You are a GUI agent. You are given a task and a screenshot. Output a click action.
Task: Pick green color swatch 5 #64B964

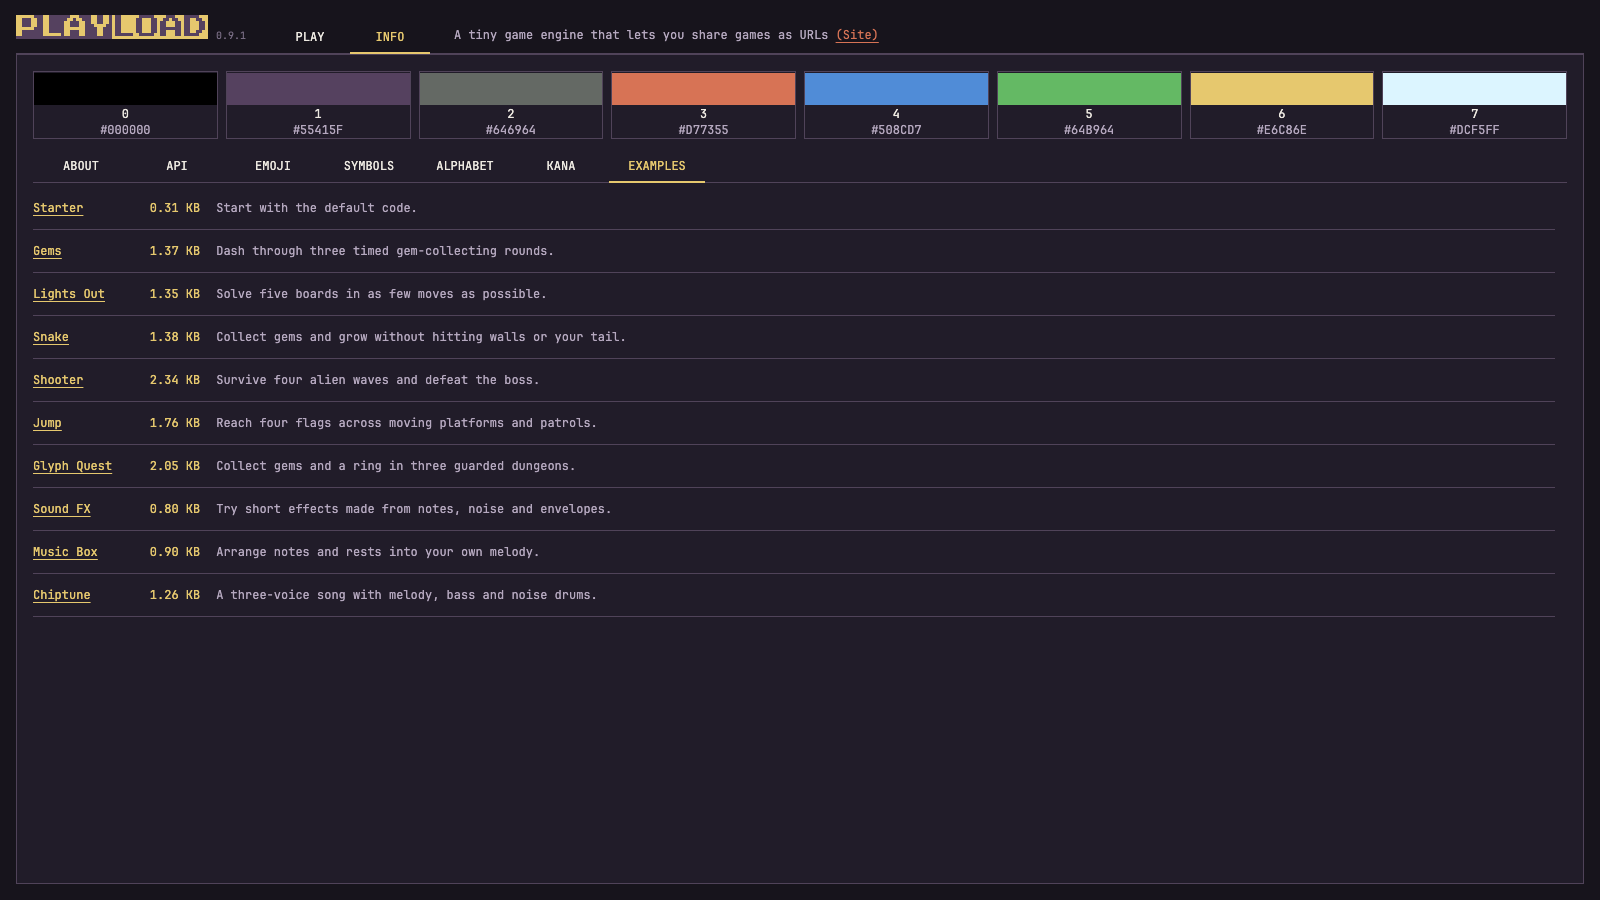point(1089,105)
